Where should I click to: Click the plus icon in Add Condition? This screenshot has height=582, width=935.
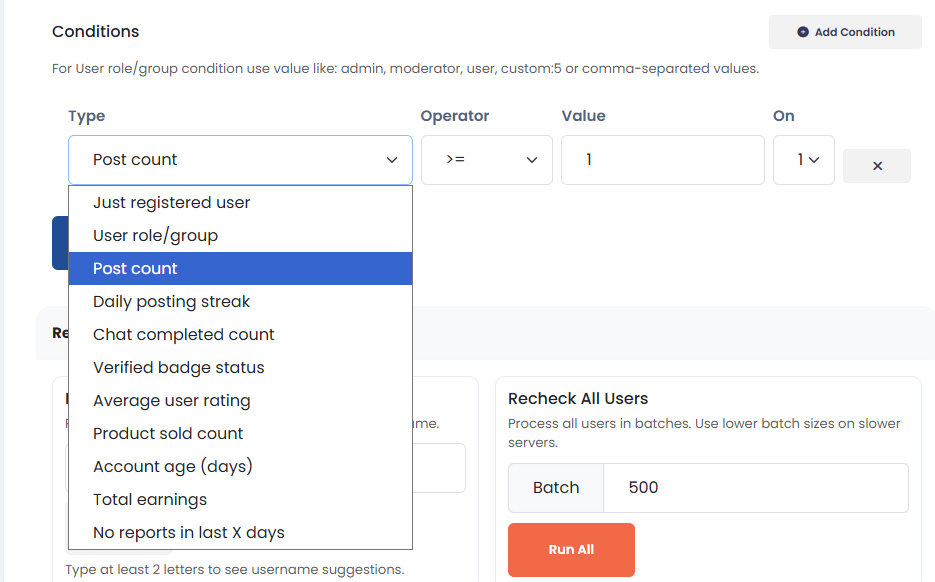pos(802,32)
